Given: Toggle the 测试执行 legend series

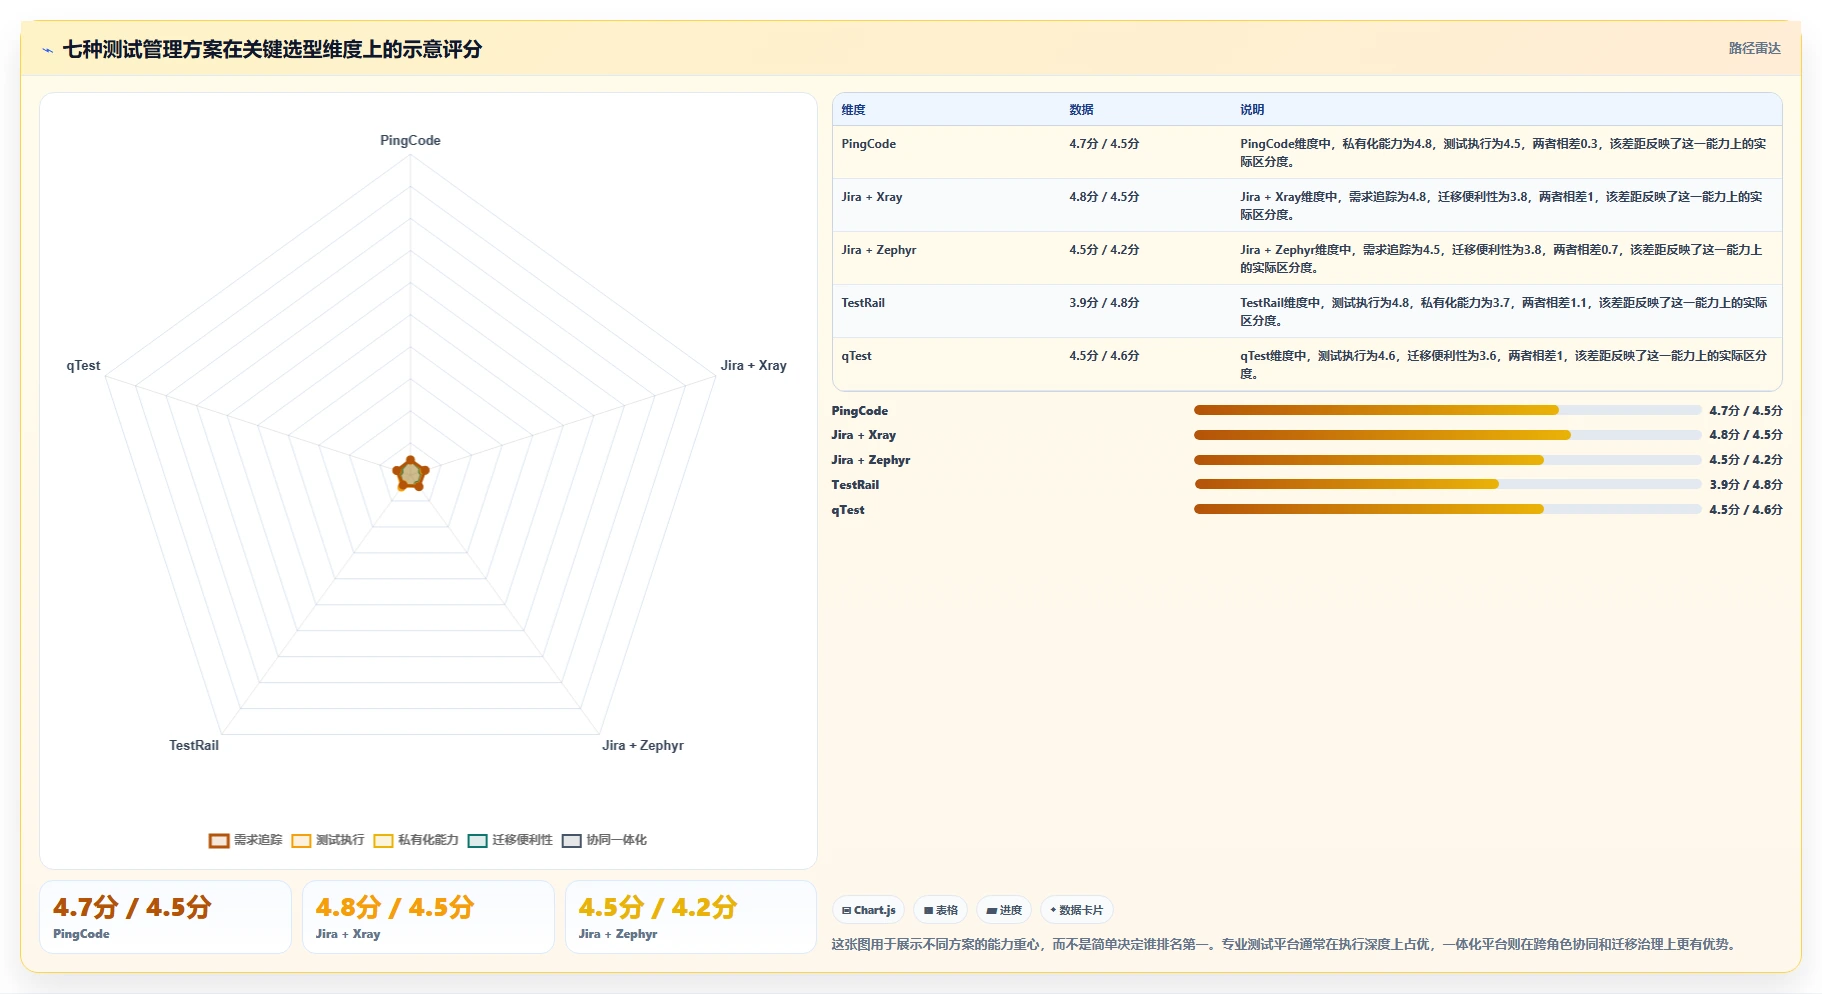Looking at the screenshot, I should 328,840.
